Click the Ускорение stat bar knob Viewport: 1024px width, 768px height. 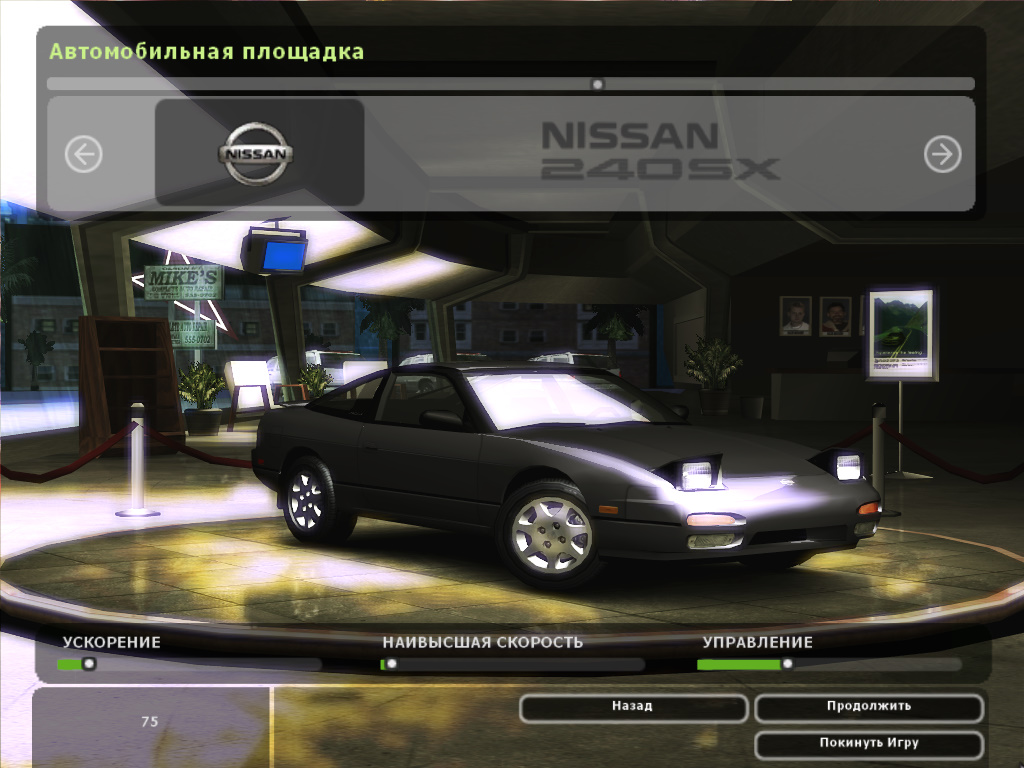(x=89, y=664)
